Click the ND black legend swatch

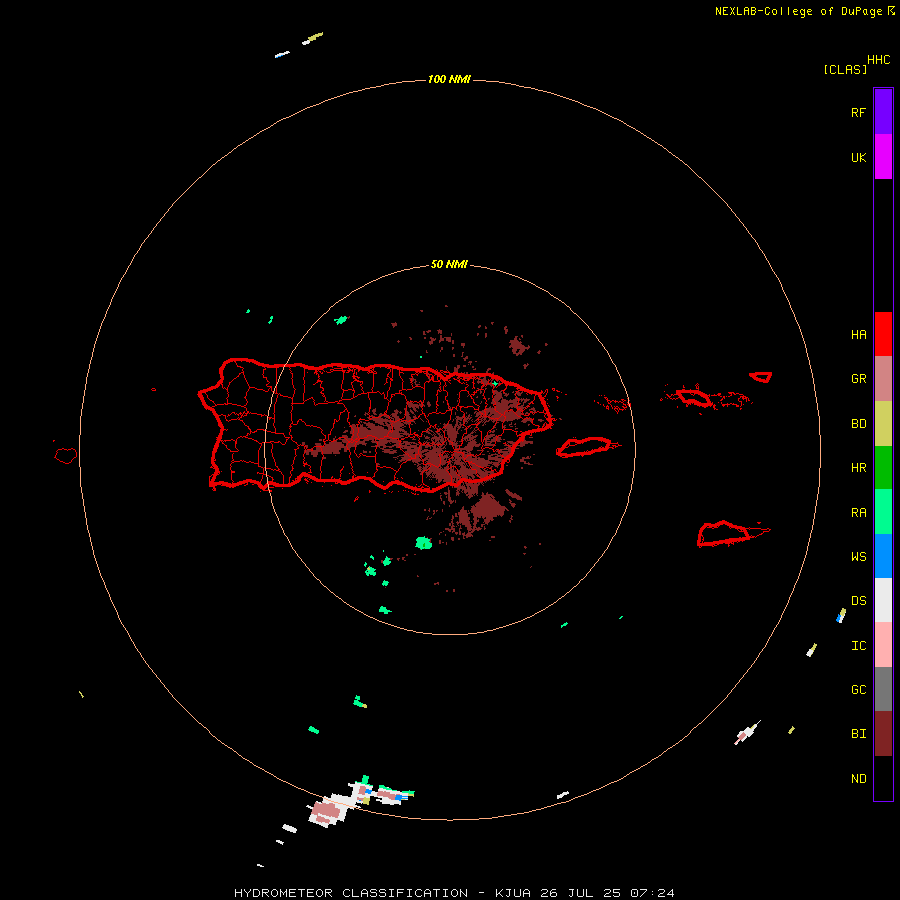[883, 778]
